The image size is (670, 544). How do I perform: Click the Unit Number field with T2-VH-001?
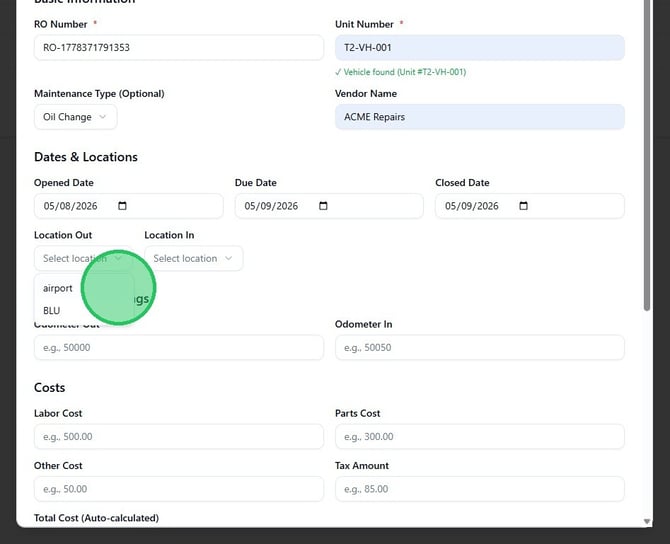click(479, 47)
